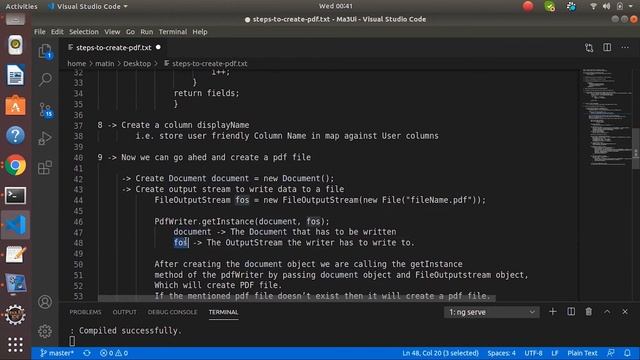This screenshot has width=640, height=360.
Task: Click the horizontal scrollbar of the editor
Action: pyautogui.click(x=296, y=298)
